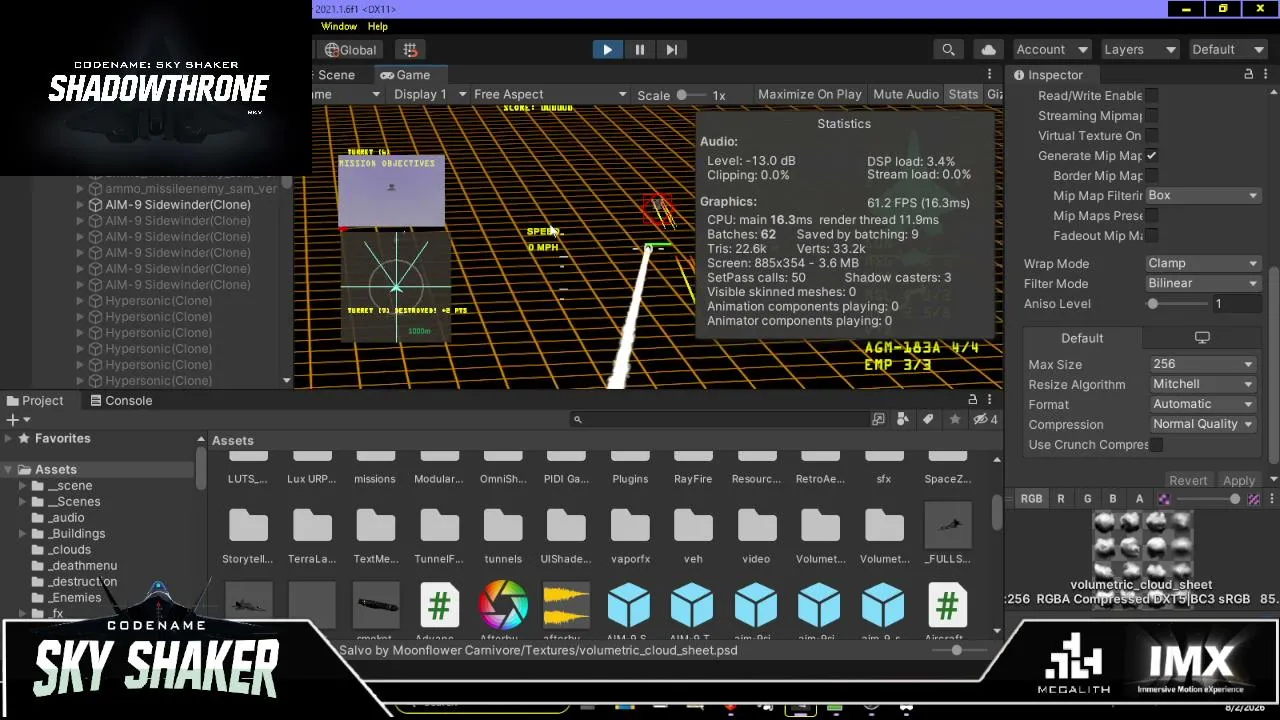
Task: Click the Play button in the toolbar
Action: (x=607, y=49)
